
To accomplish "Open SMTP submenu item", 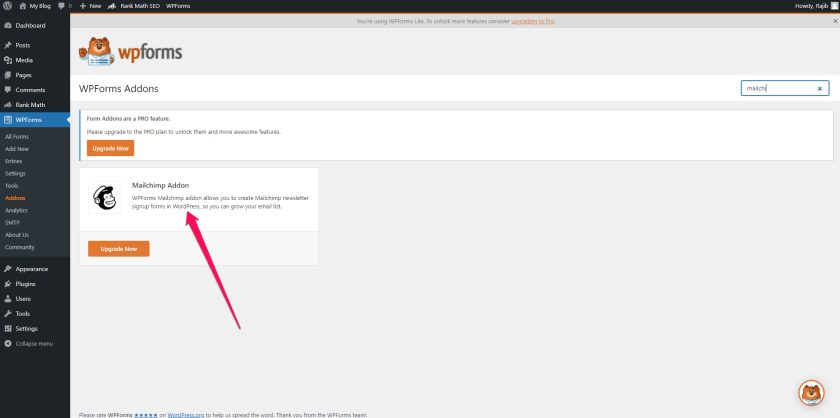I will tap(12, 223).
